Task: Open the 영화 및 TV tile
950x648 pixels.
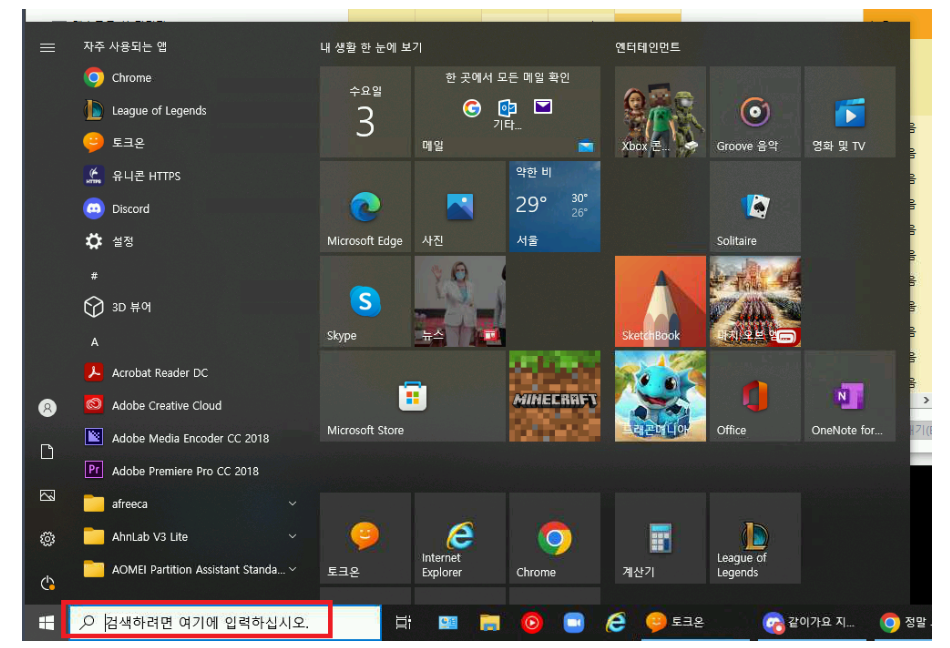Action: pos(849,112)
